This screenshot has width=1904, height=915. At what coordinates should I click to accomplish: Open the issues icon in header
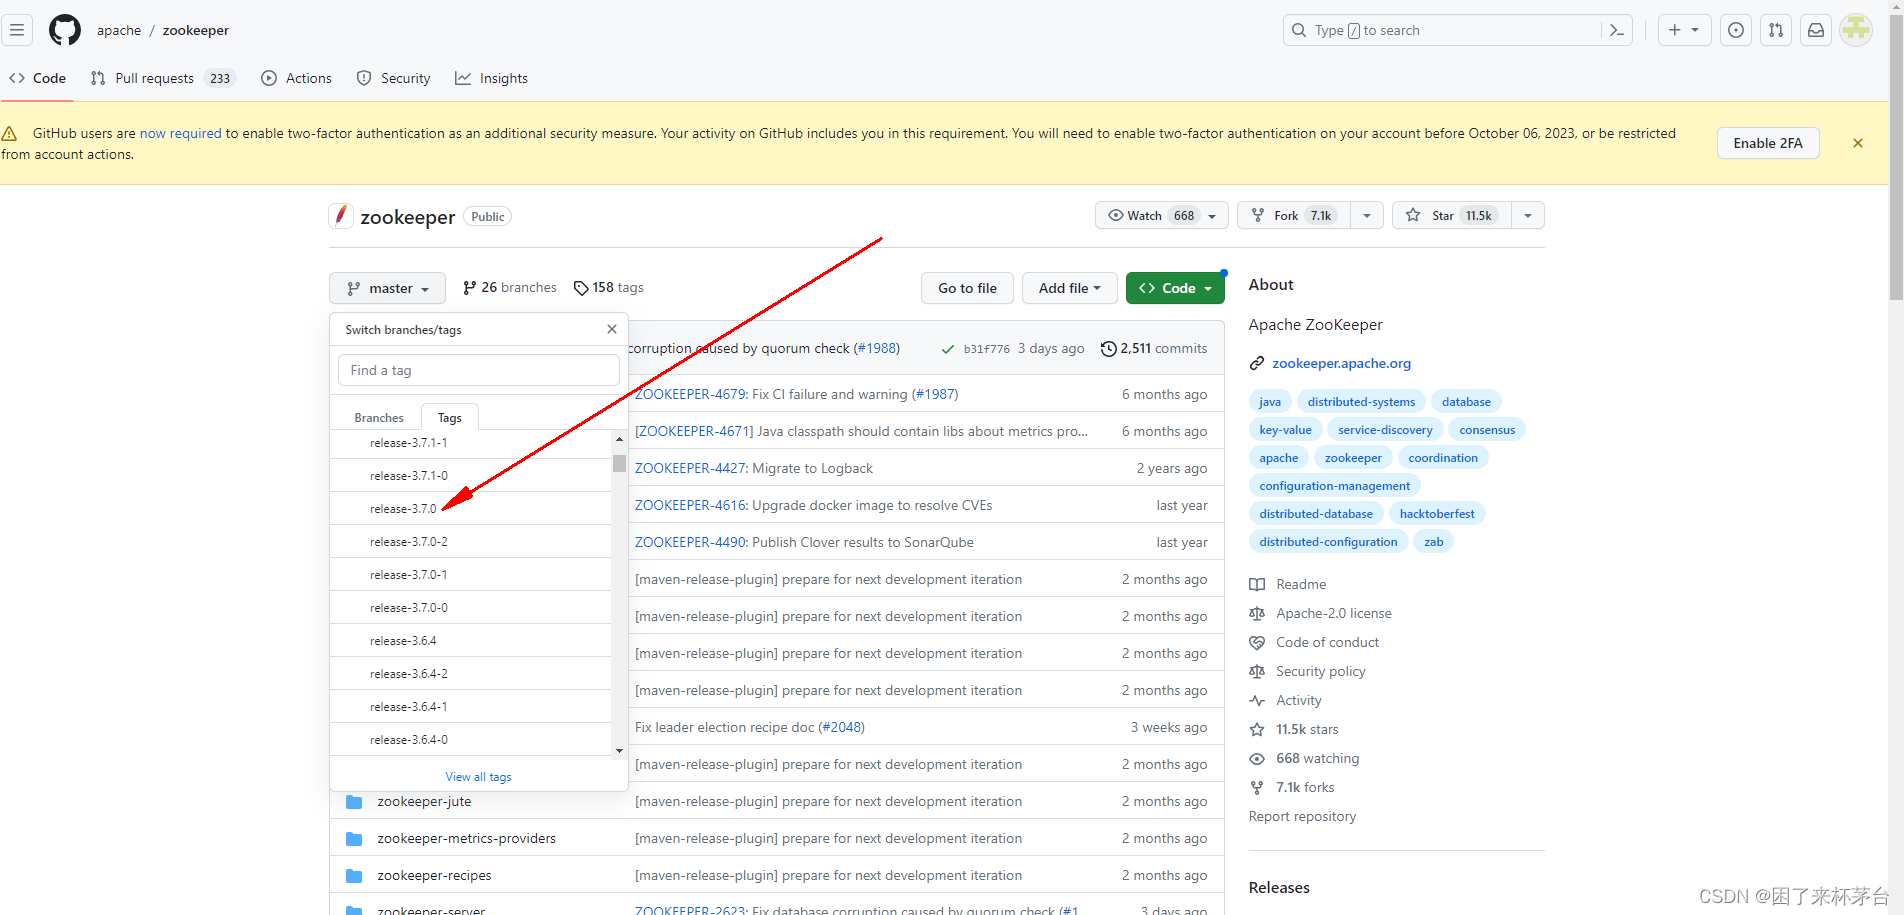point(1736,30)
